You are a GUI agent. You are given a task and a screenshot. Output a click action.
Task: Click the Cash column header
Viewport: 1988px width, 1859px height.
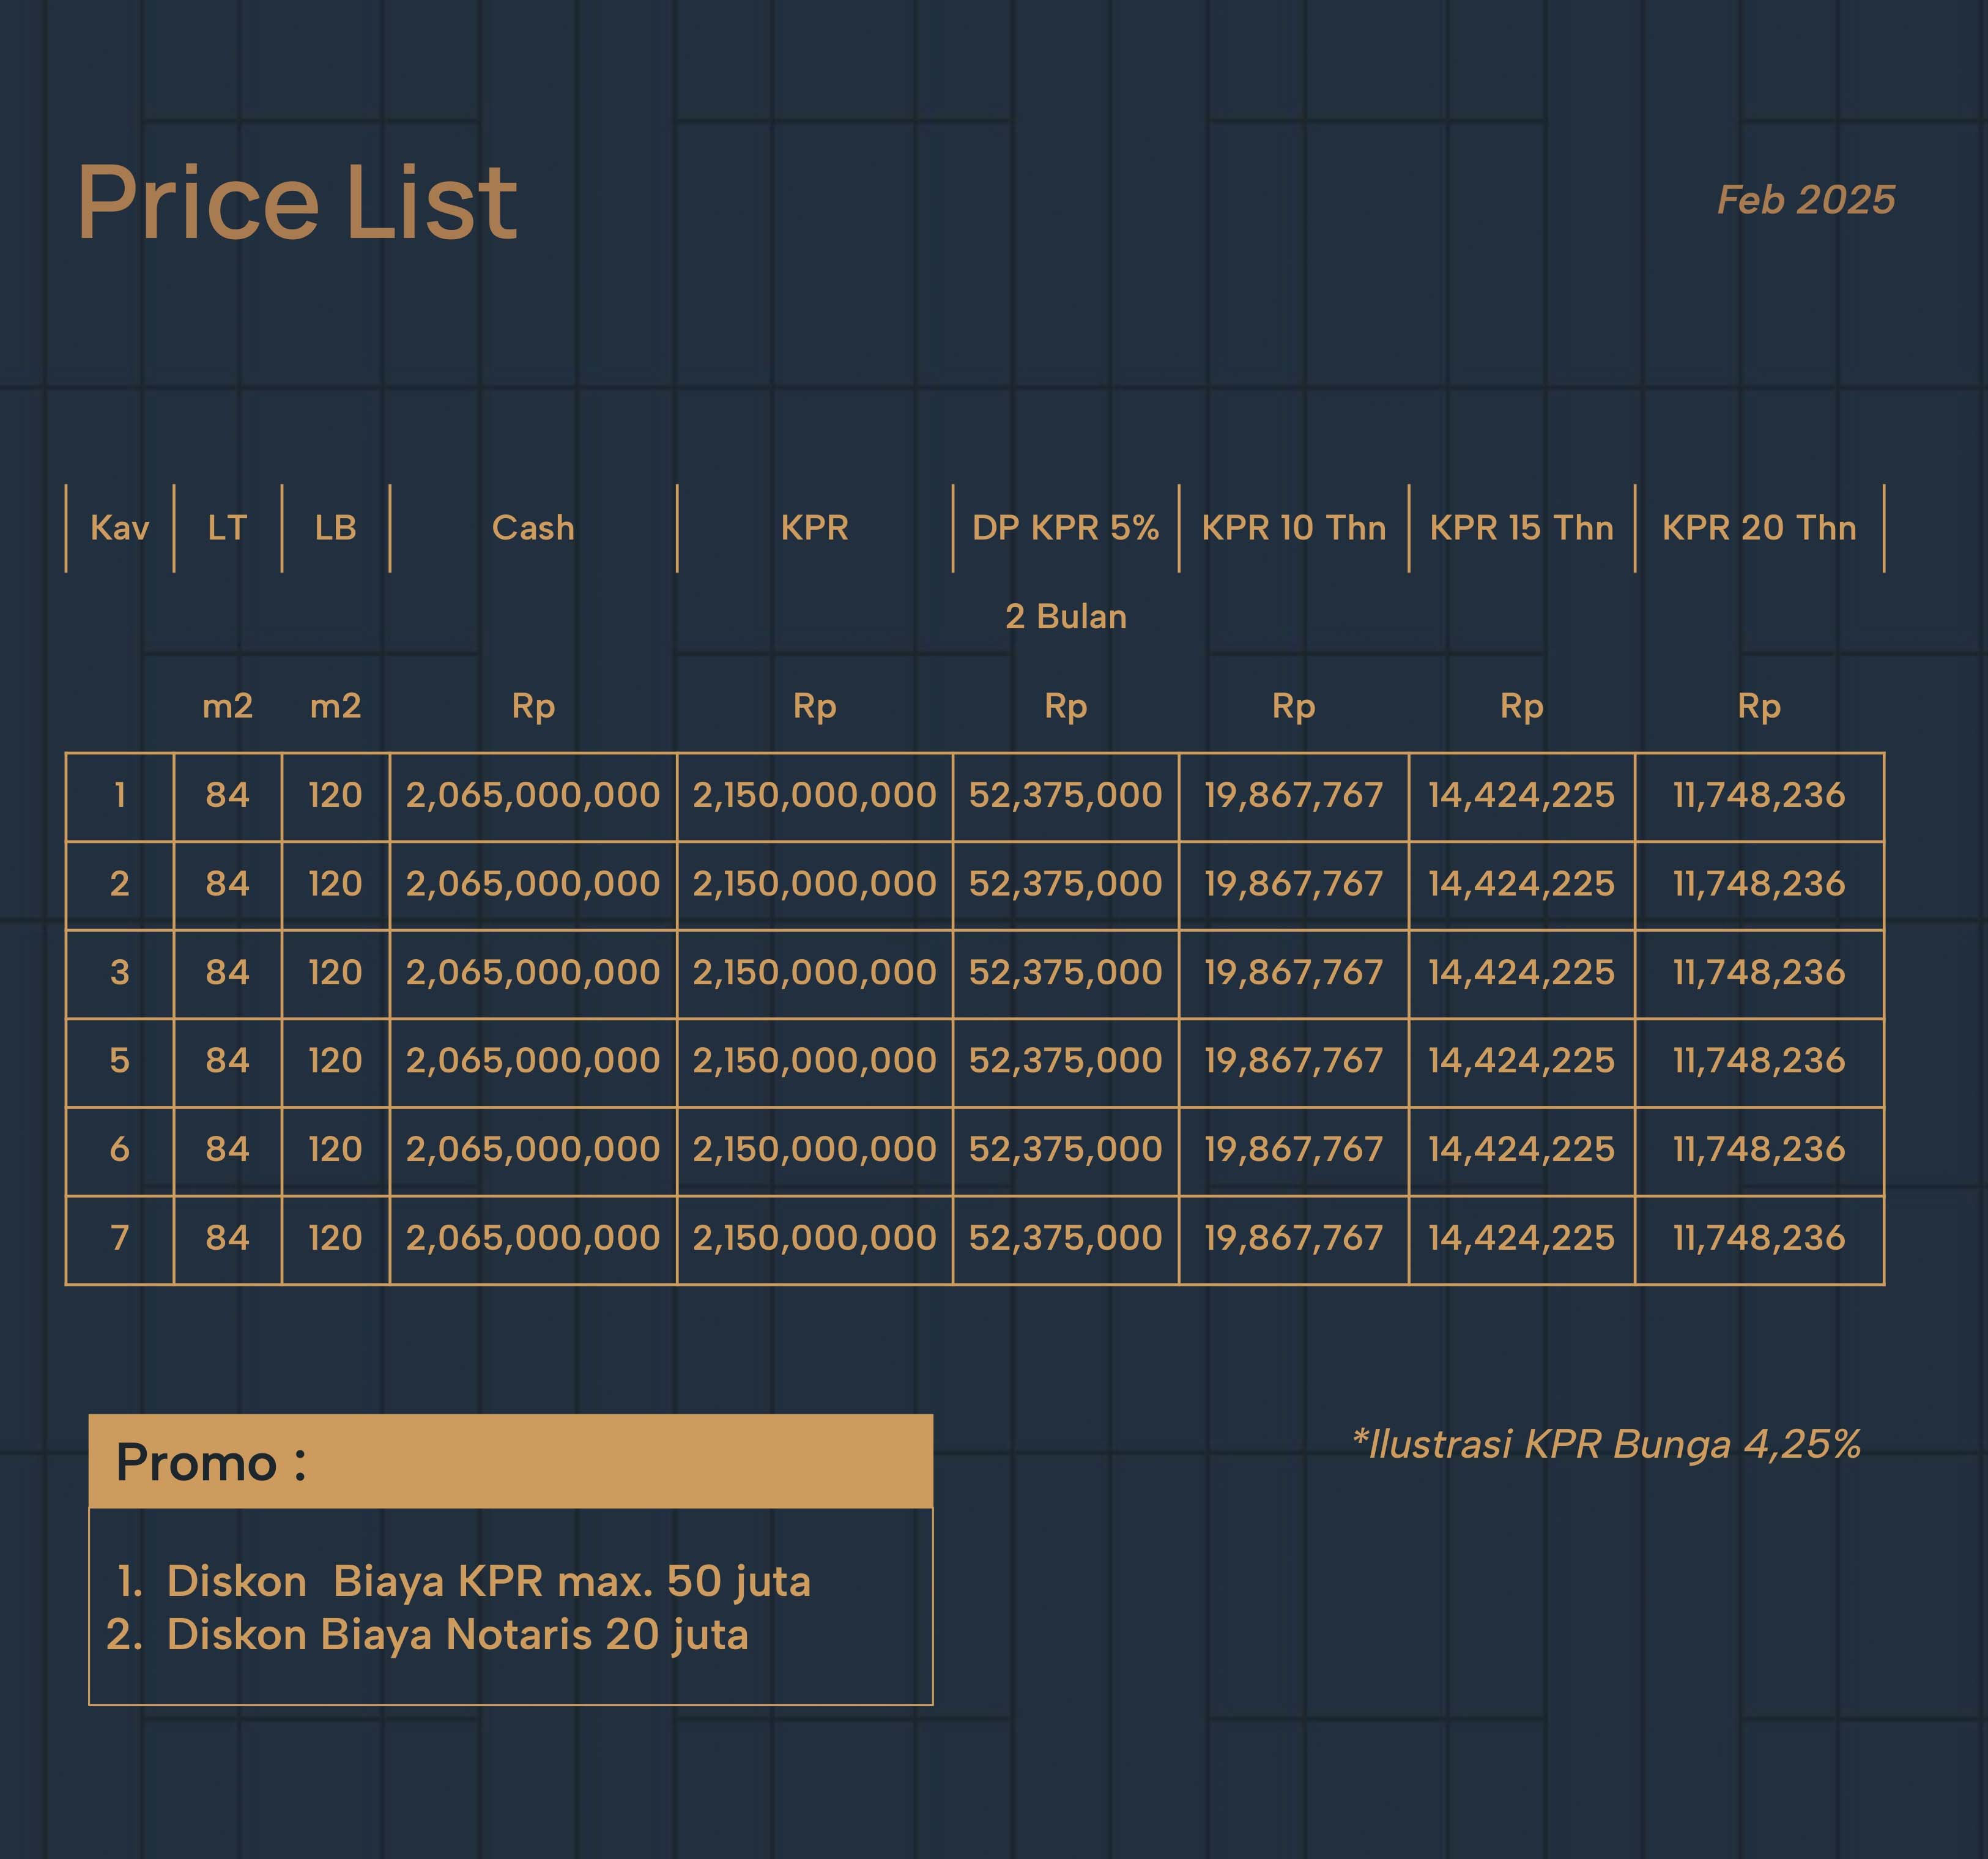533,528
